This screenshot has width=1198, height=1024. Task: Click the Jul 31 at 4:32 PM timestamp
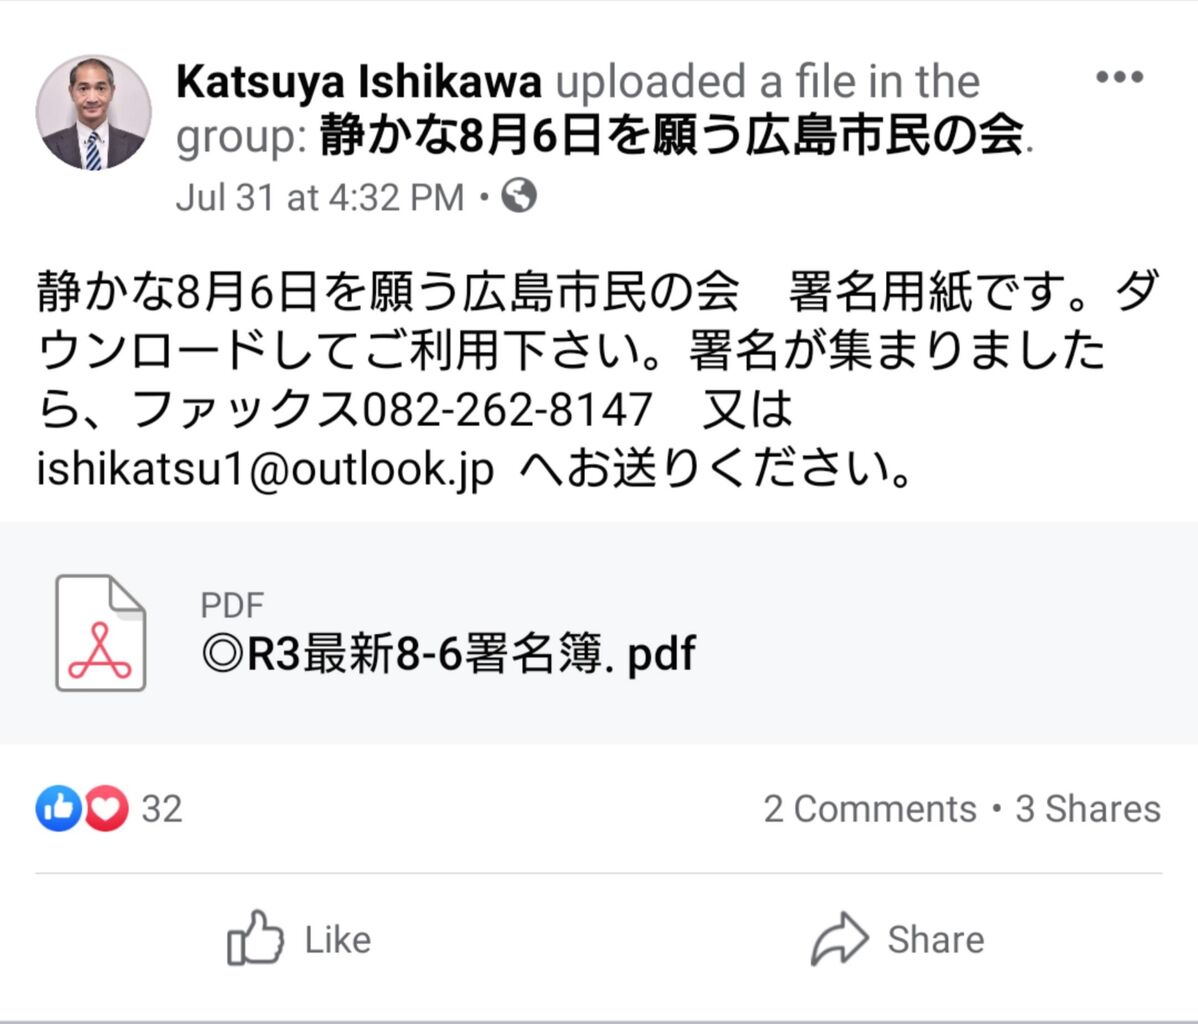coord(320,197)
